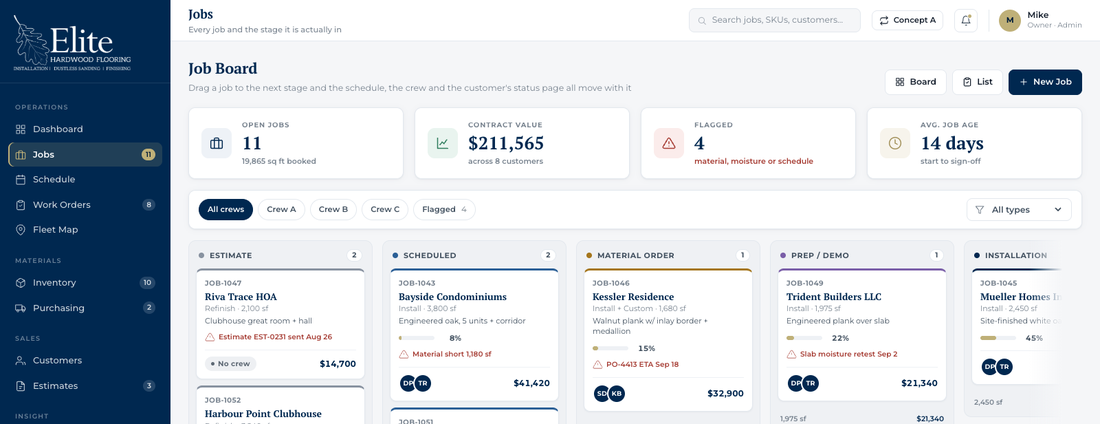Click Material short warning icon on Bayside

click(403, 355)
